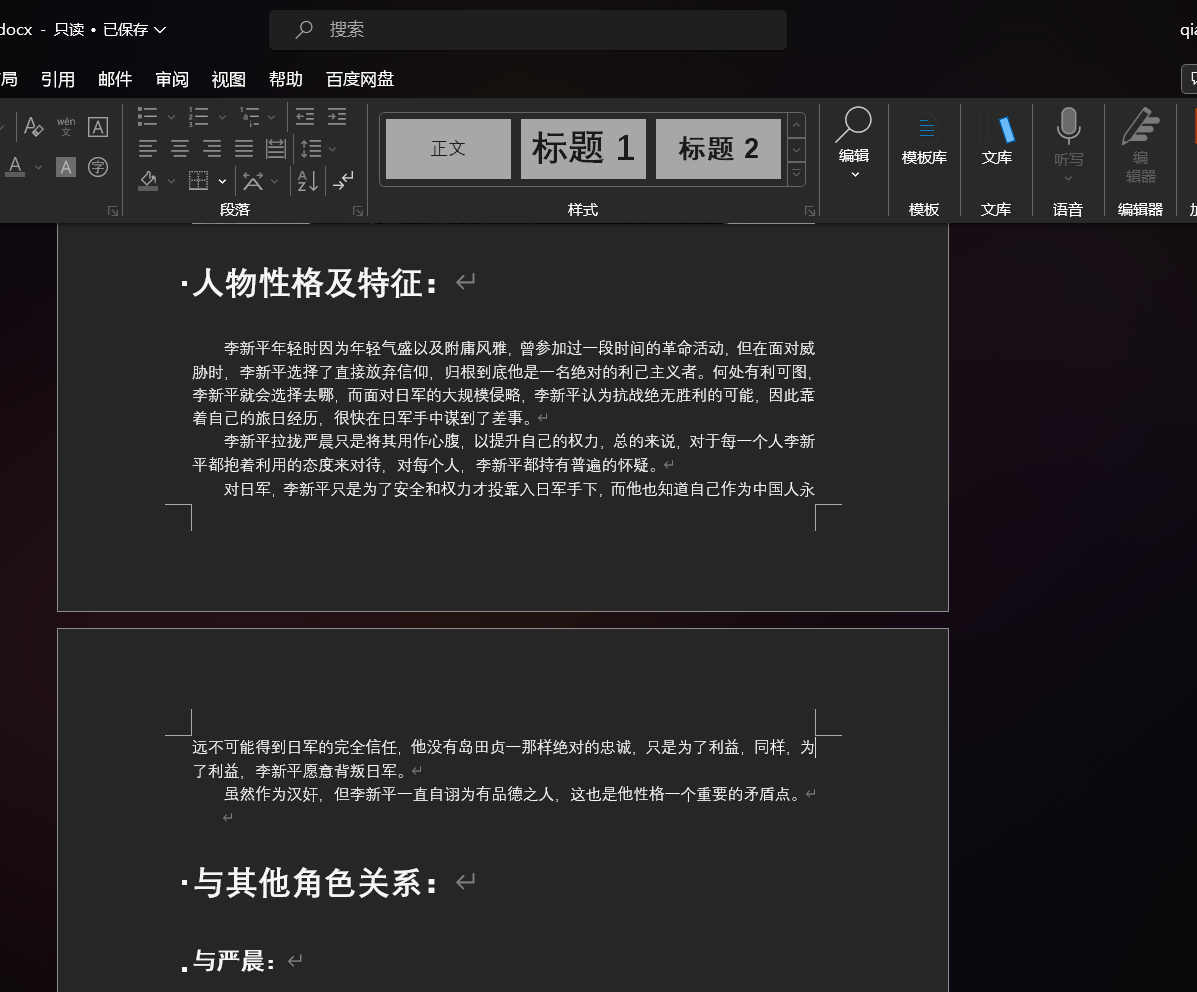
Task: Expand the multilevel list dropdown arrow
Action: tap(272, 117)
